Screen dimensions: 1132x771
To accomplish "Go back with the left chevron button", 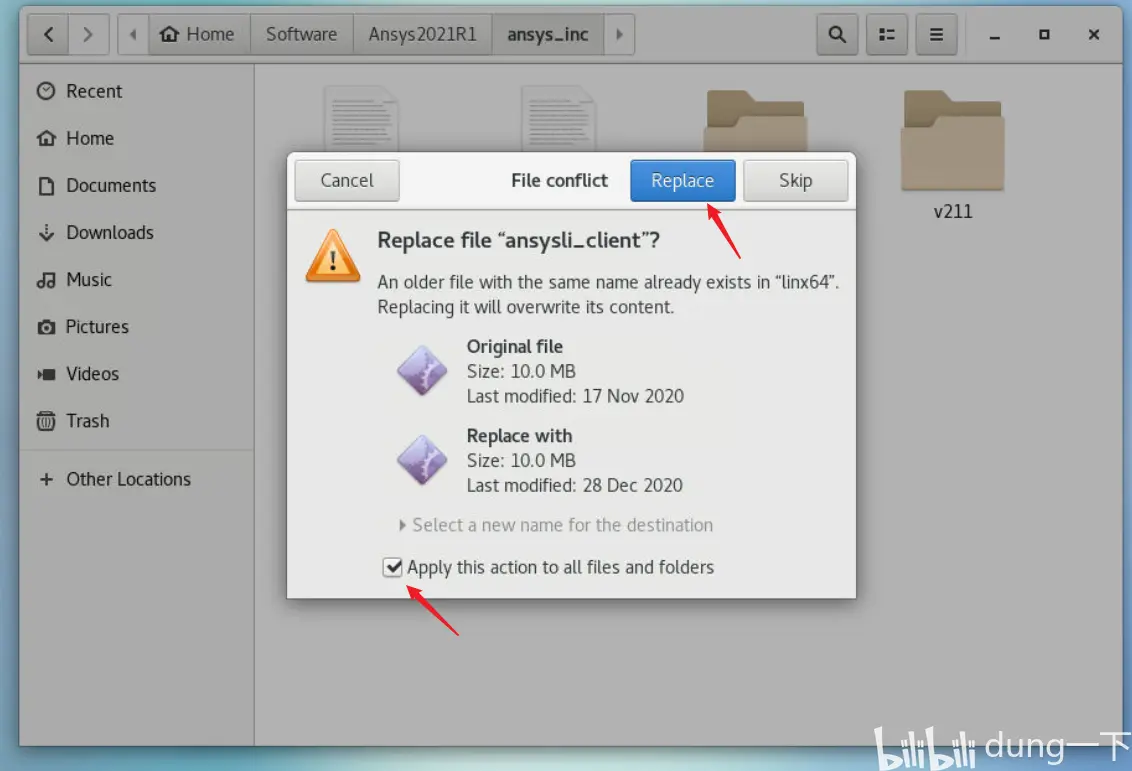I will tap(48, 34).
